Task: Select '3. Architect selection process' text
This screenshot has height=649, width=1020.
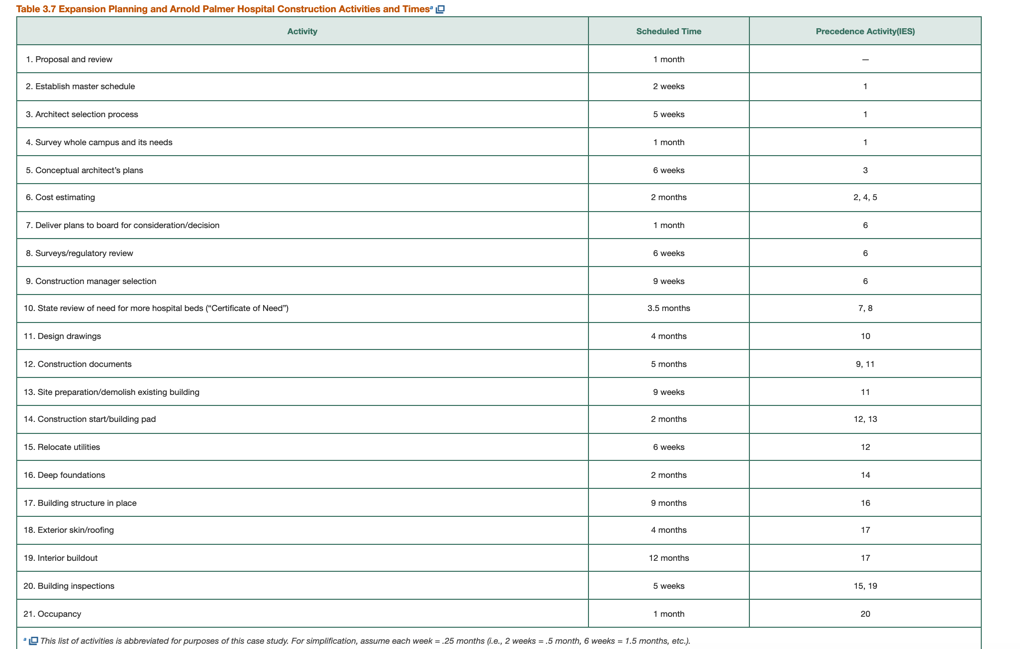Action: tap(82, 114)
